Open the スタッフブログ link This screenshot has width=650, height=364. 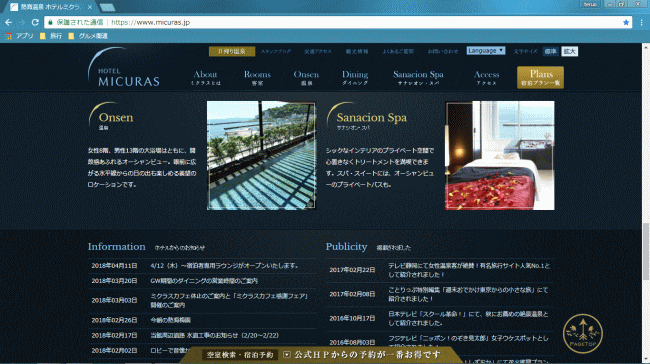276,51
